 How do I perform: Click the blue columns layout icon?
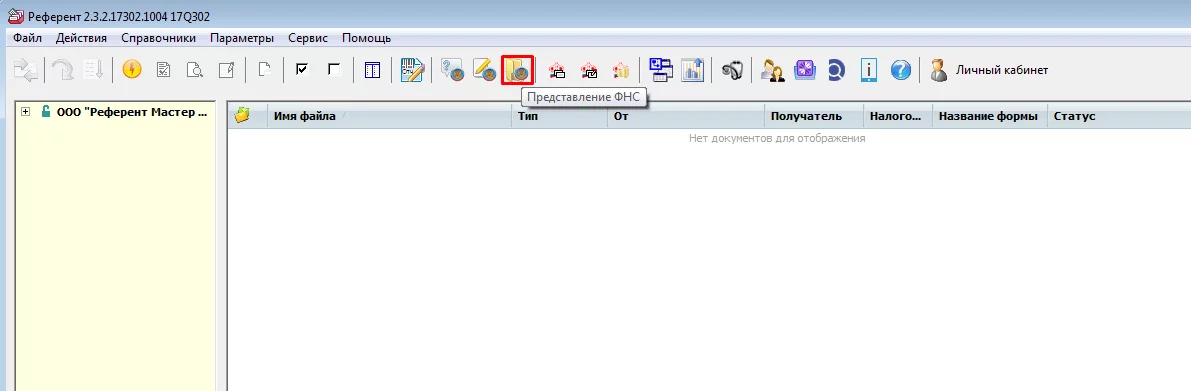(x=372, y=70)
